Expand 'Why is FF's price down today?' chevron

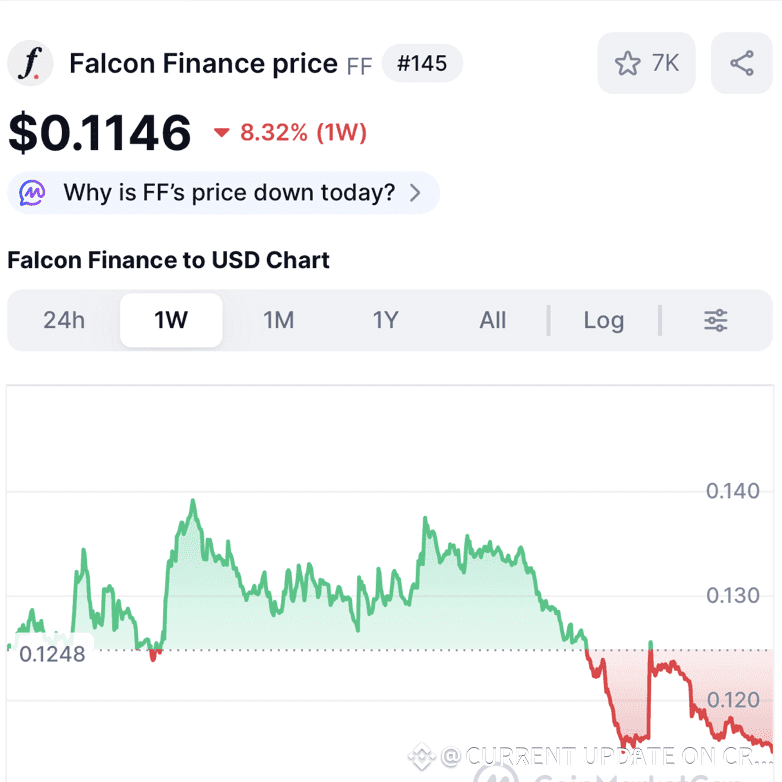pos(416,193)
